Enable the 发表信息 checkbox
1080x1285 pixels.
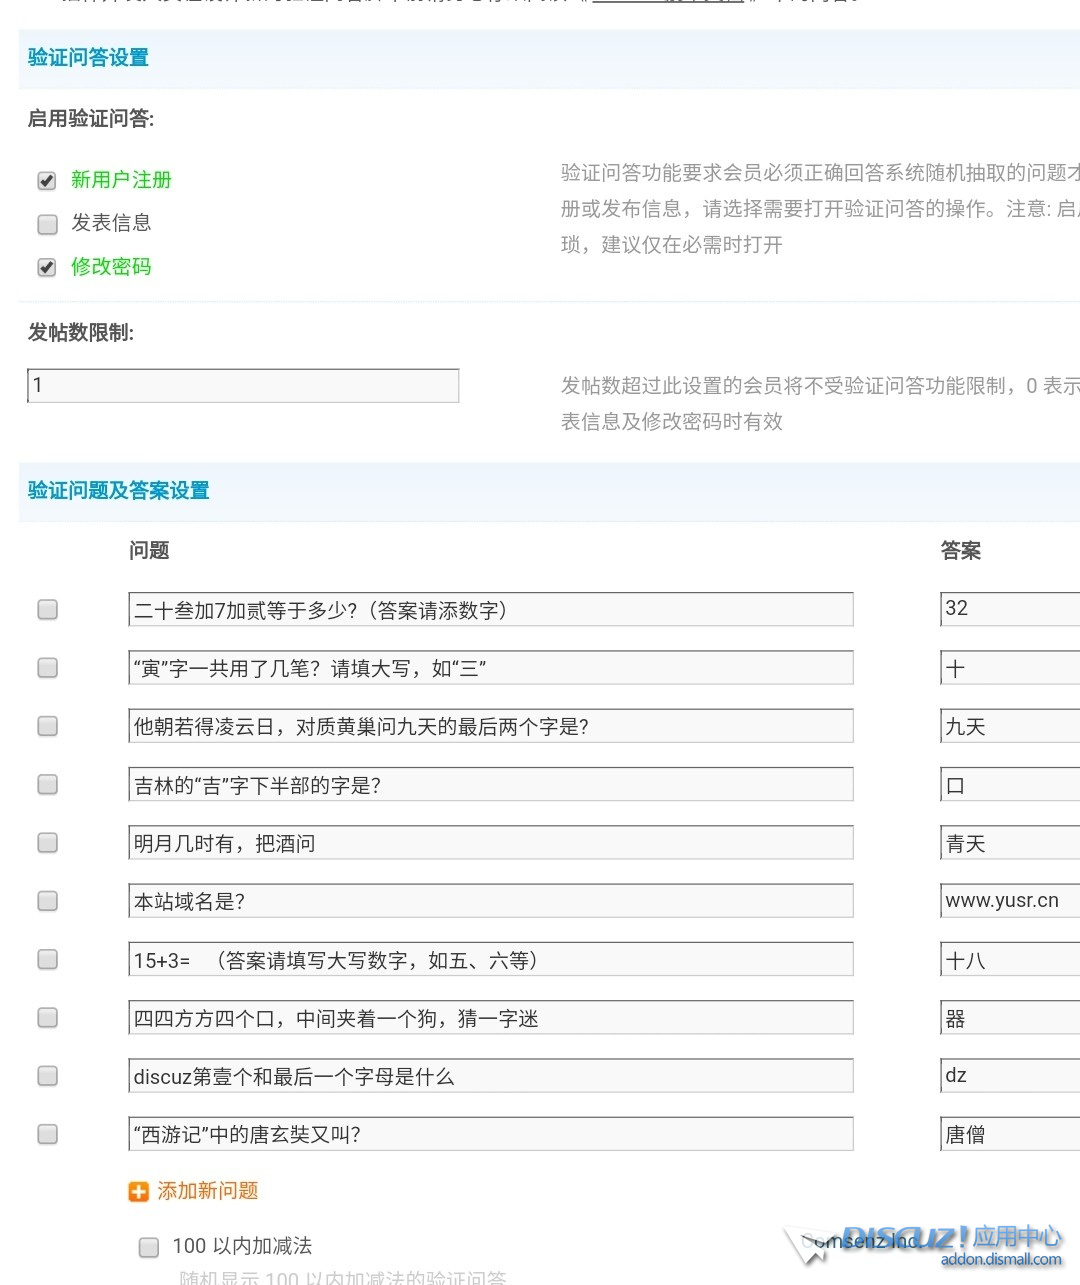pyautogui.click(x=47, y=224)
